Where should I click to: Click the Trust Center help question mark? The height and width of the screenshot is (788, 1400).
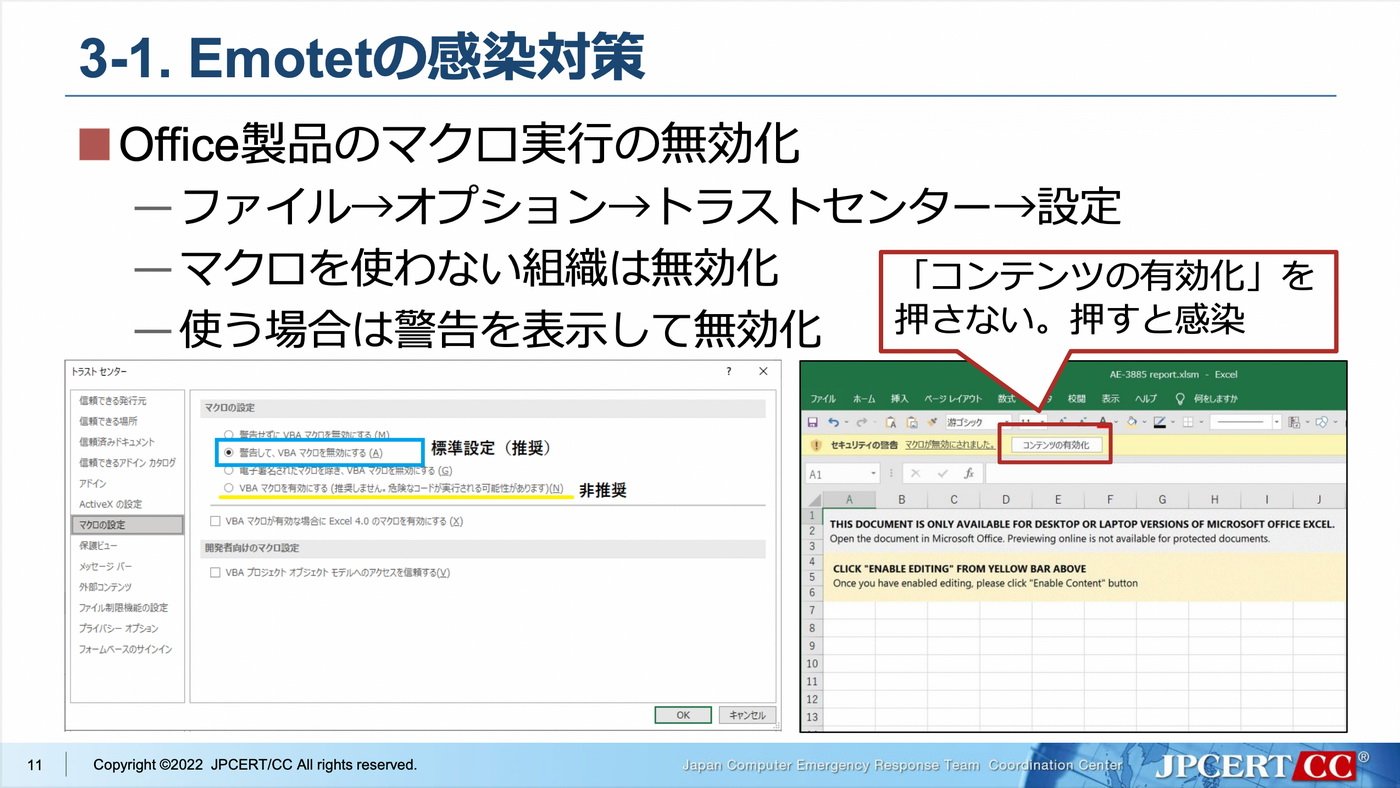pos(728,371)
